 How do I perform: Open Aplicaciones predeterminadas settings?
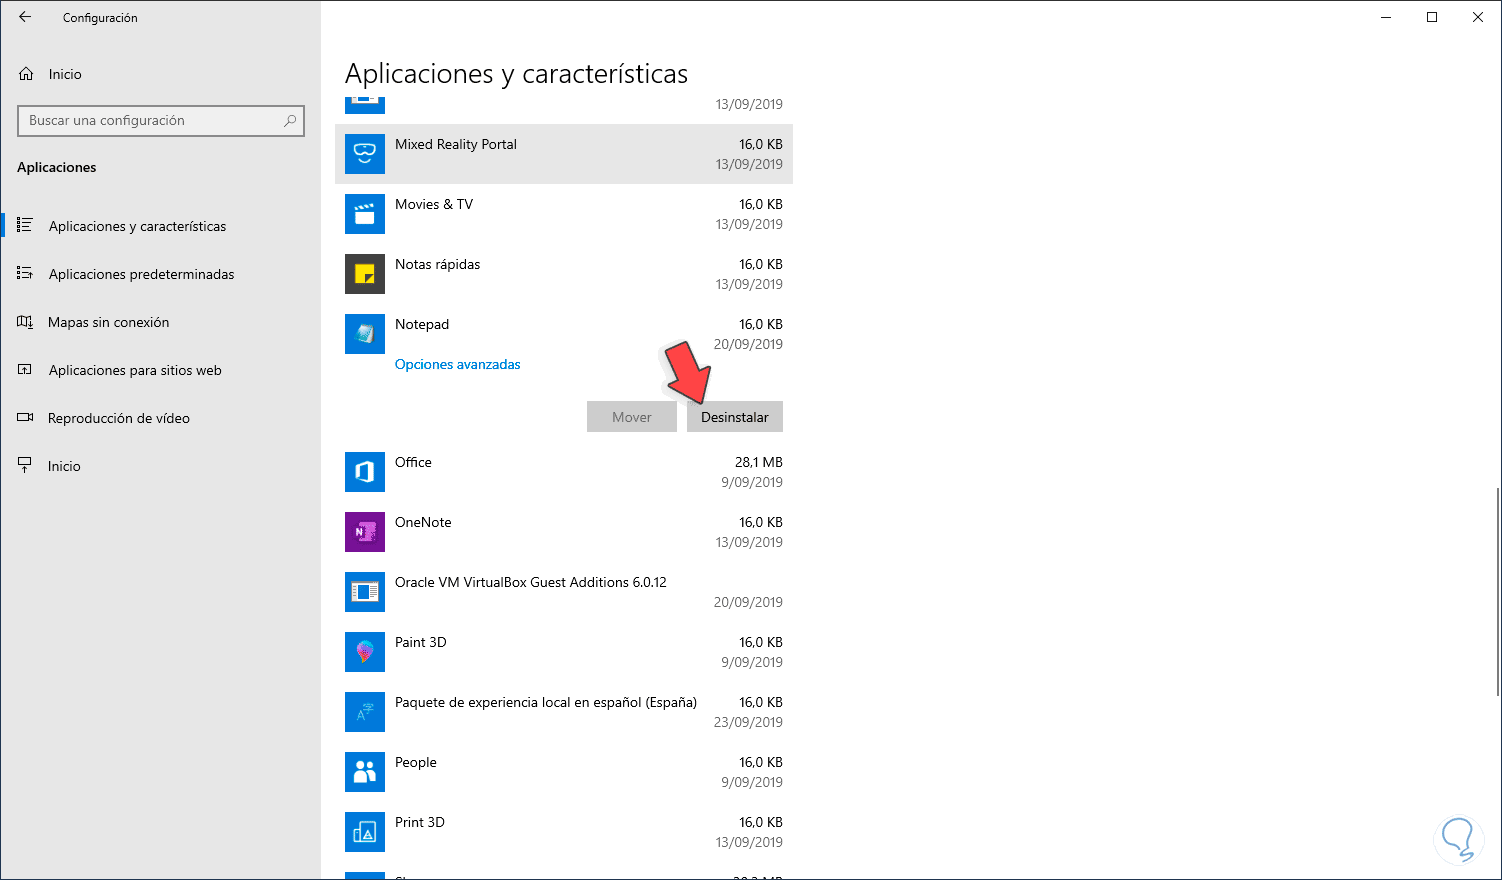[x=160, y=274]
